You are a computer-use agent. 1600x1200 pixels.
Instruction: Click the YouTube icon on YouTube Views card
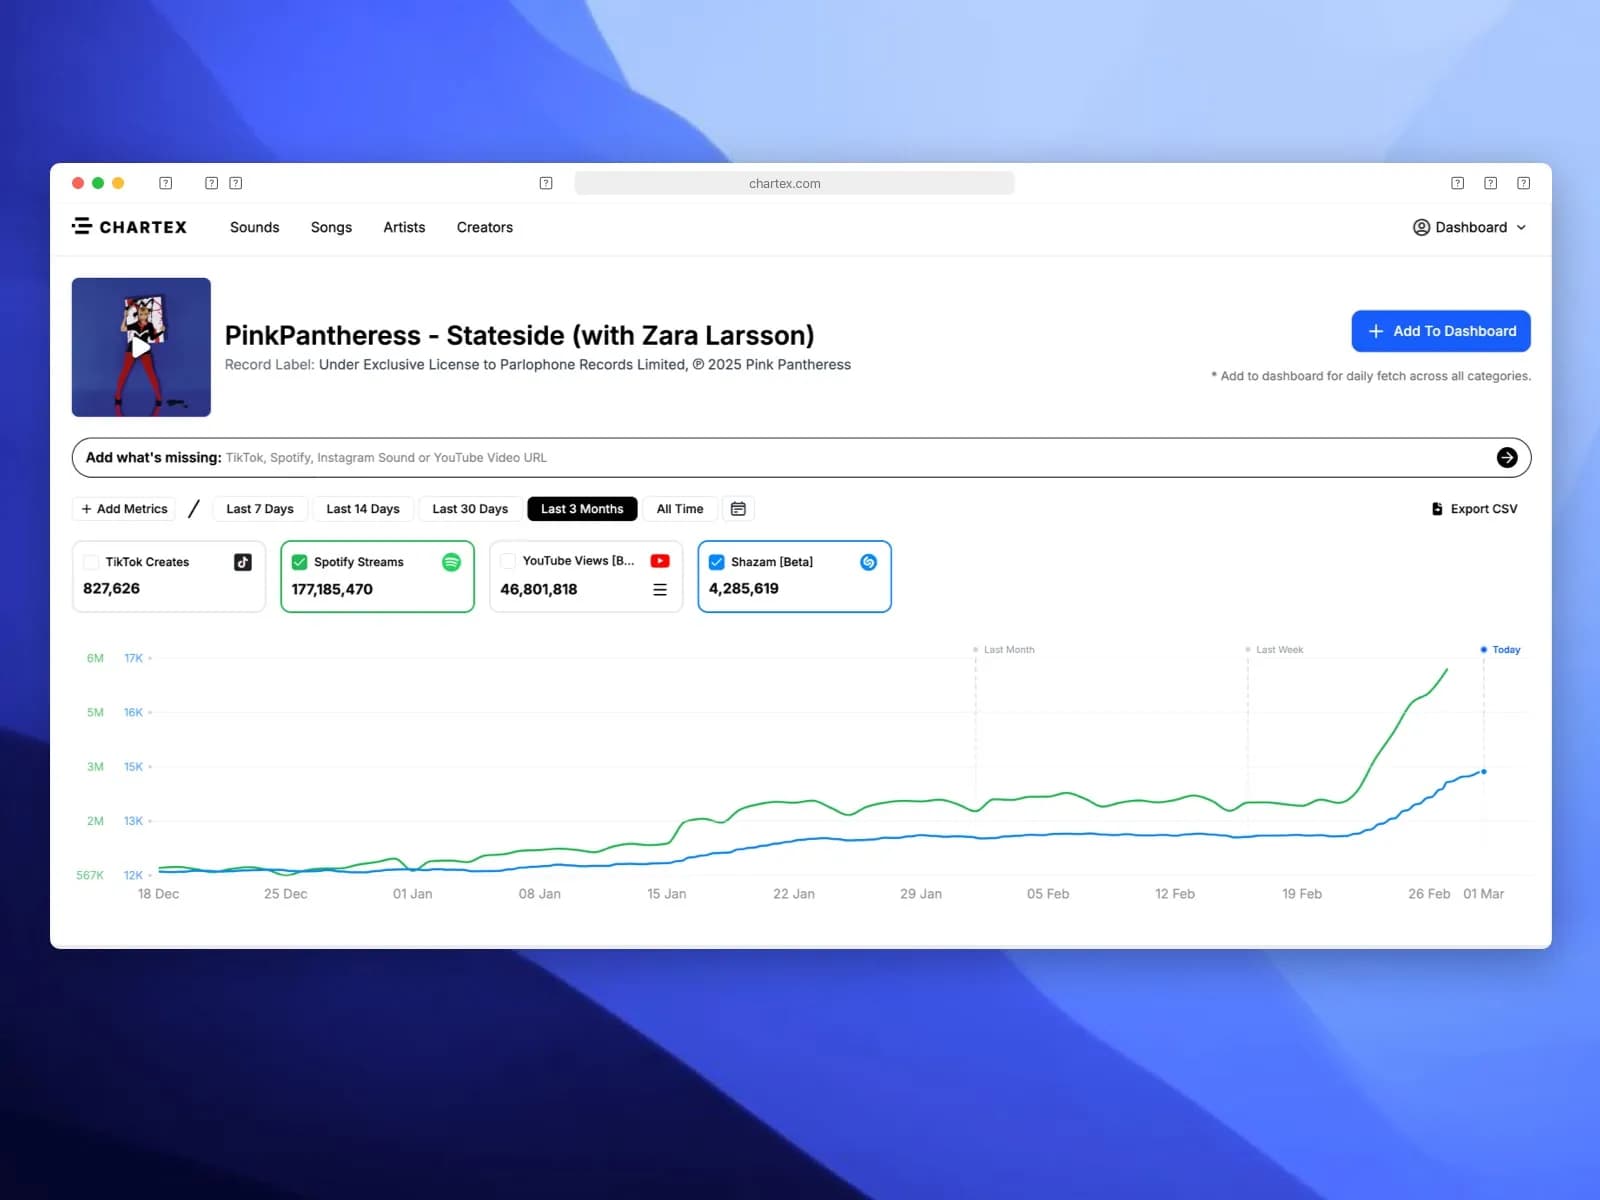coord(659,561)
